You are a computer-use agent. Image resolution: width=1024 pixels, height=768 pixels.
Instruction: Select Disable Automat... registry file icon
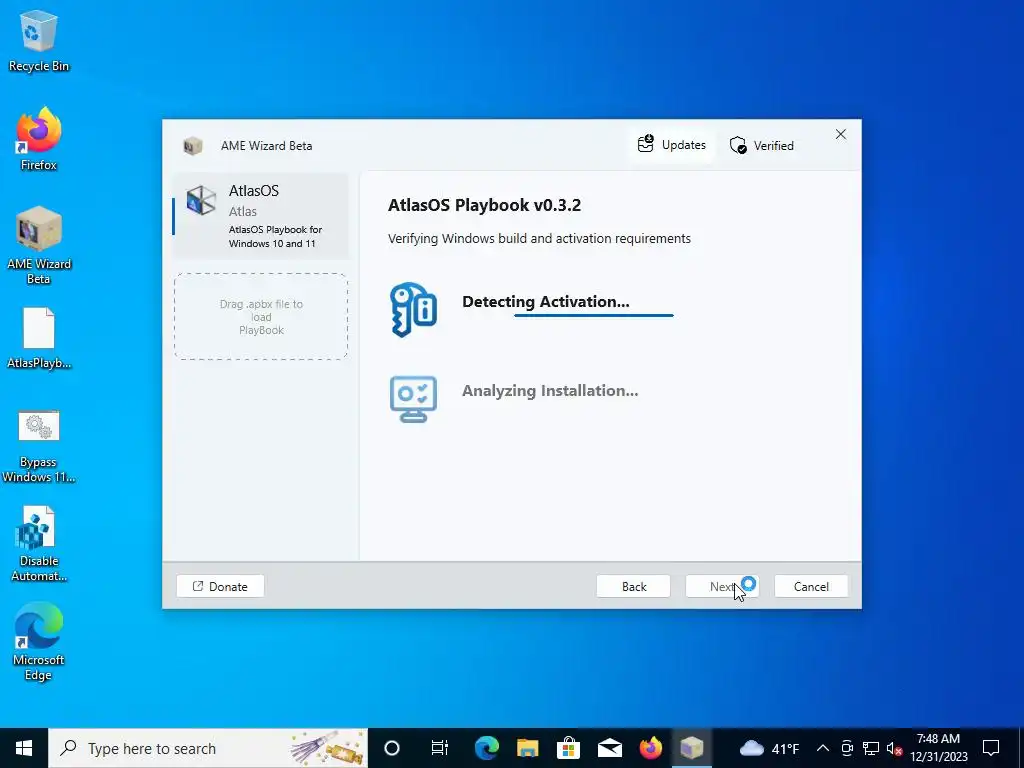tap(39, 543)
